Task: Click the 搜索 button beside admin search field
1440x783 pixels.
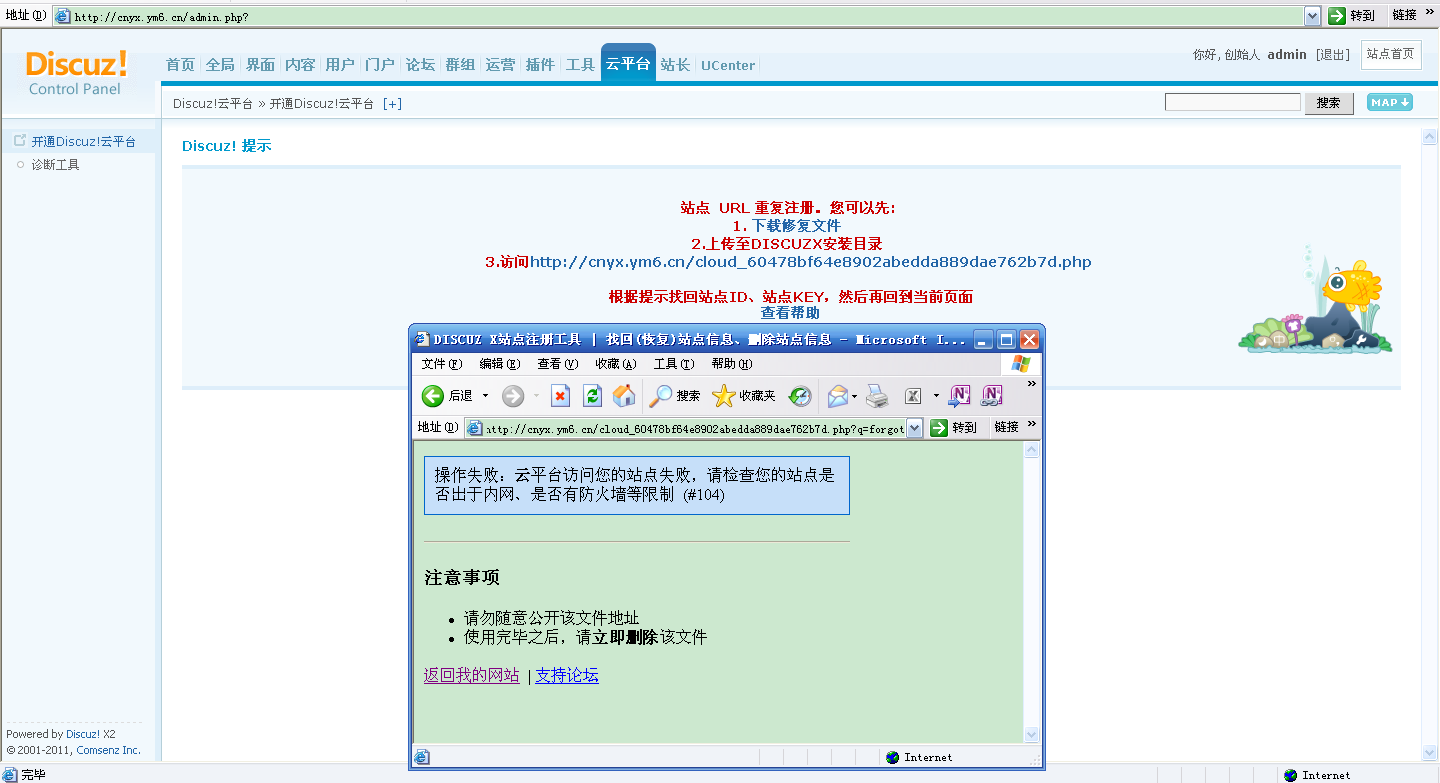Action: (x=1329, y=103)
